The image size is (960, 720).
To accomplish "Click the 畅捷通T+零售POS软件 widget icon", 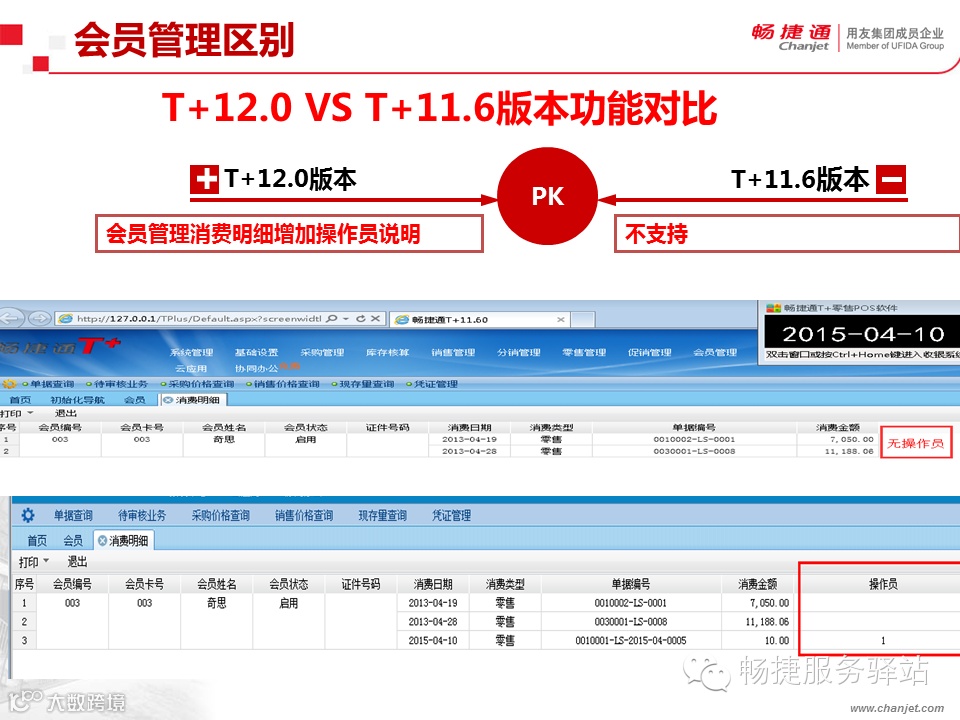I will 773,308.
